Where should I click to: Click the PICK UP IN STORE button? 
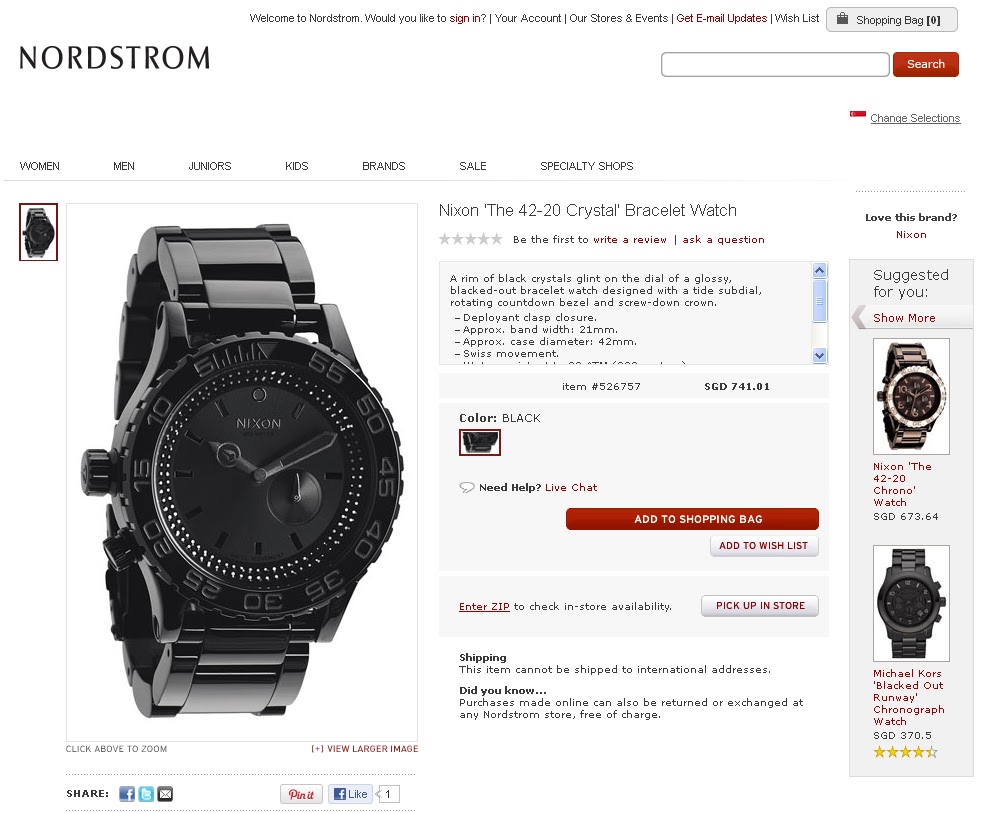point(760,606)
